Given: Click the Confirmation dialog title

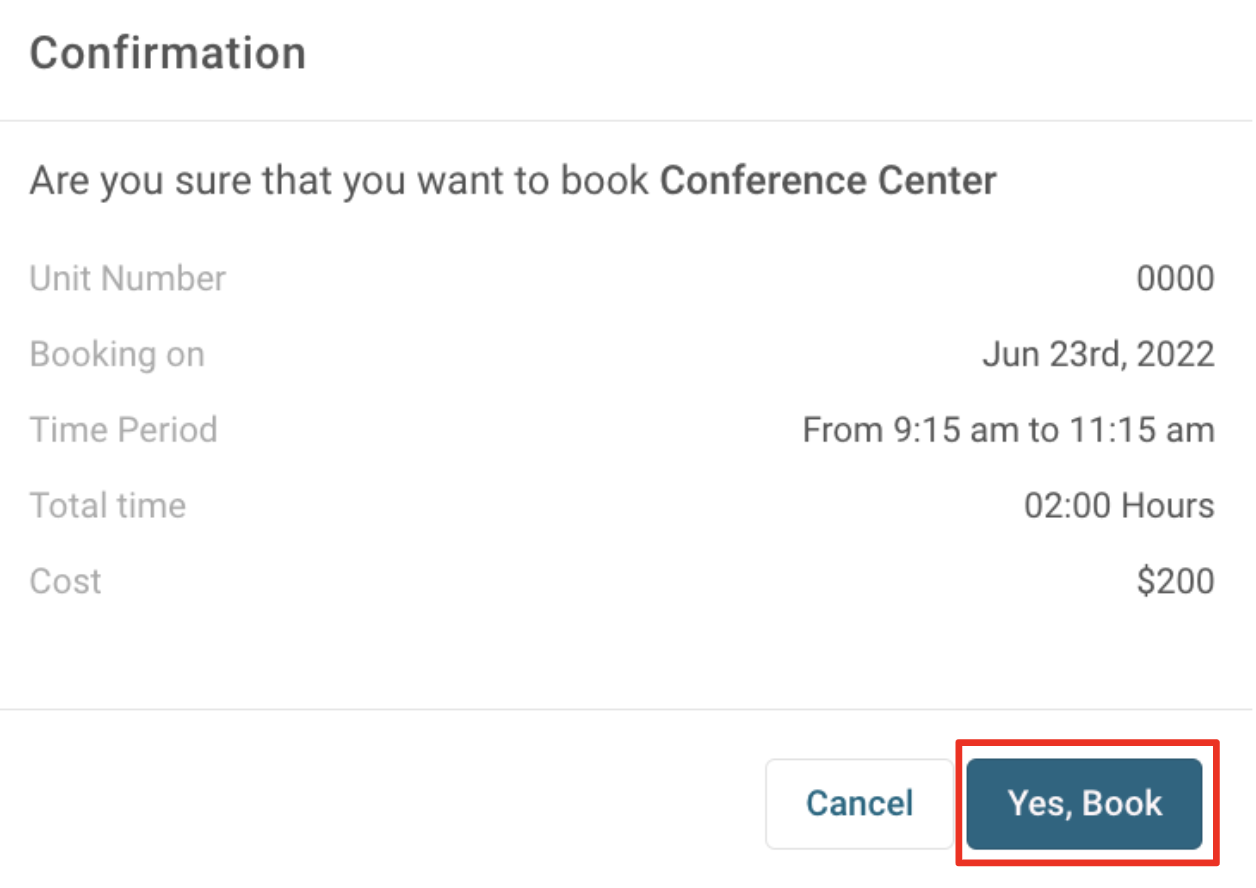Looking at the screenshot, I should [167, 53].
